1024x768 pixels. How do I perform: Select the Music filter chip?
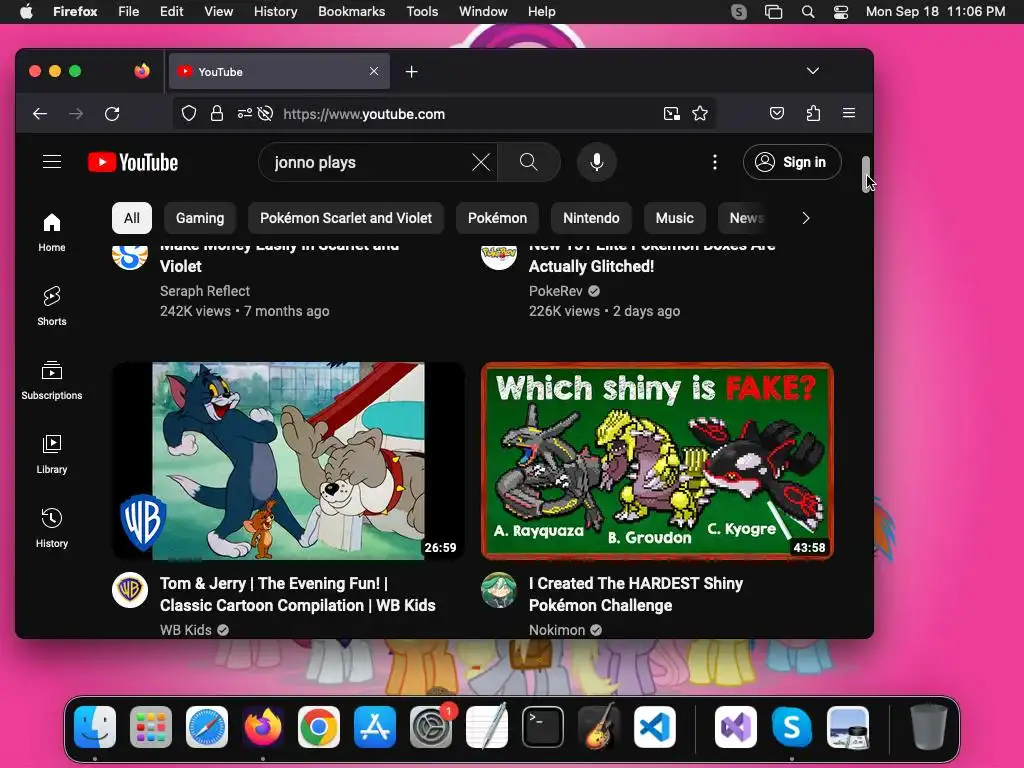pyautogui.click(x=675, y=218)
